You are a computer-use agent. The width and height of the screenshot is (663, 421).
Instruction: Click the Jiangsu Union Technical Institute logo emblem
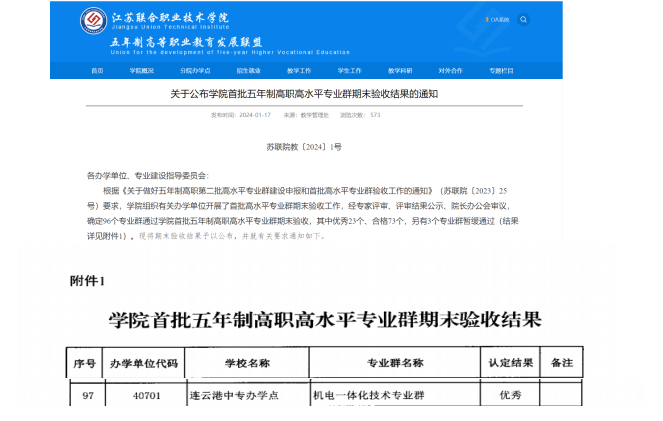tap(93, 20)
